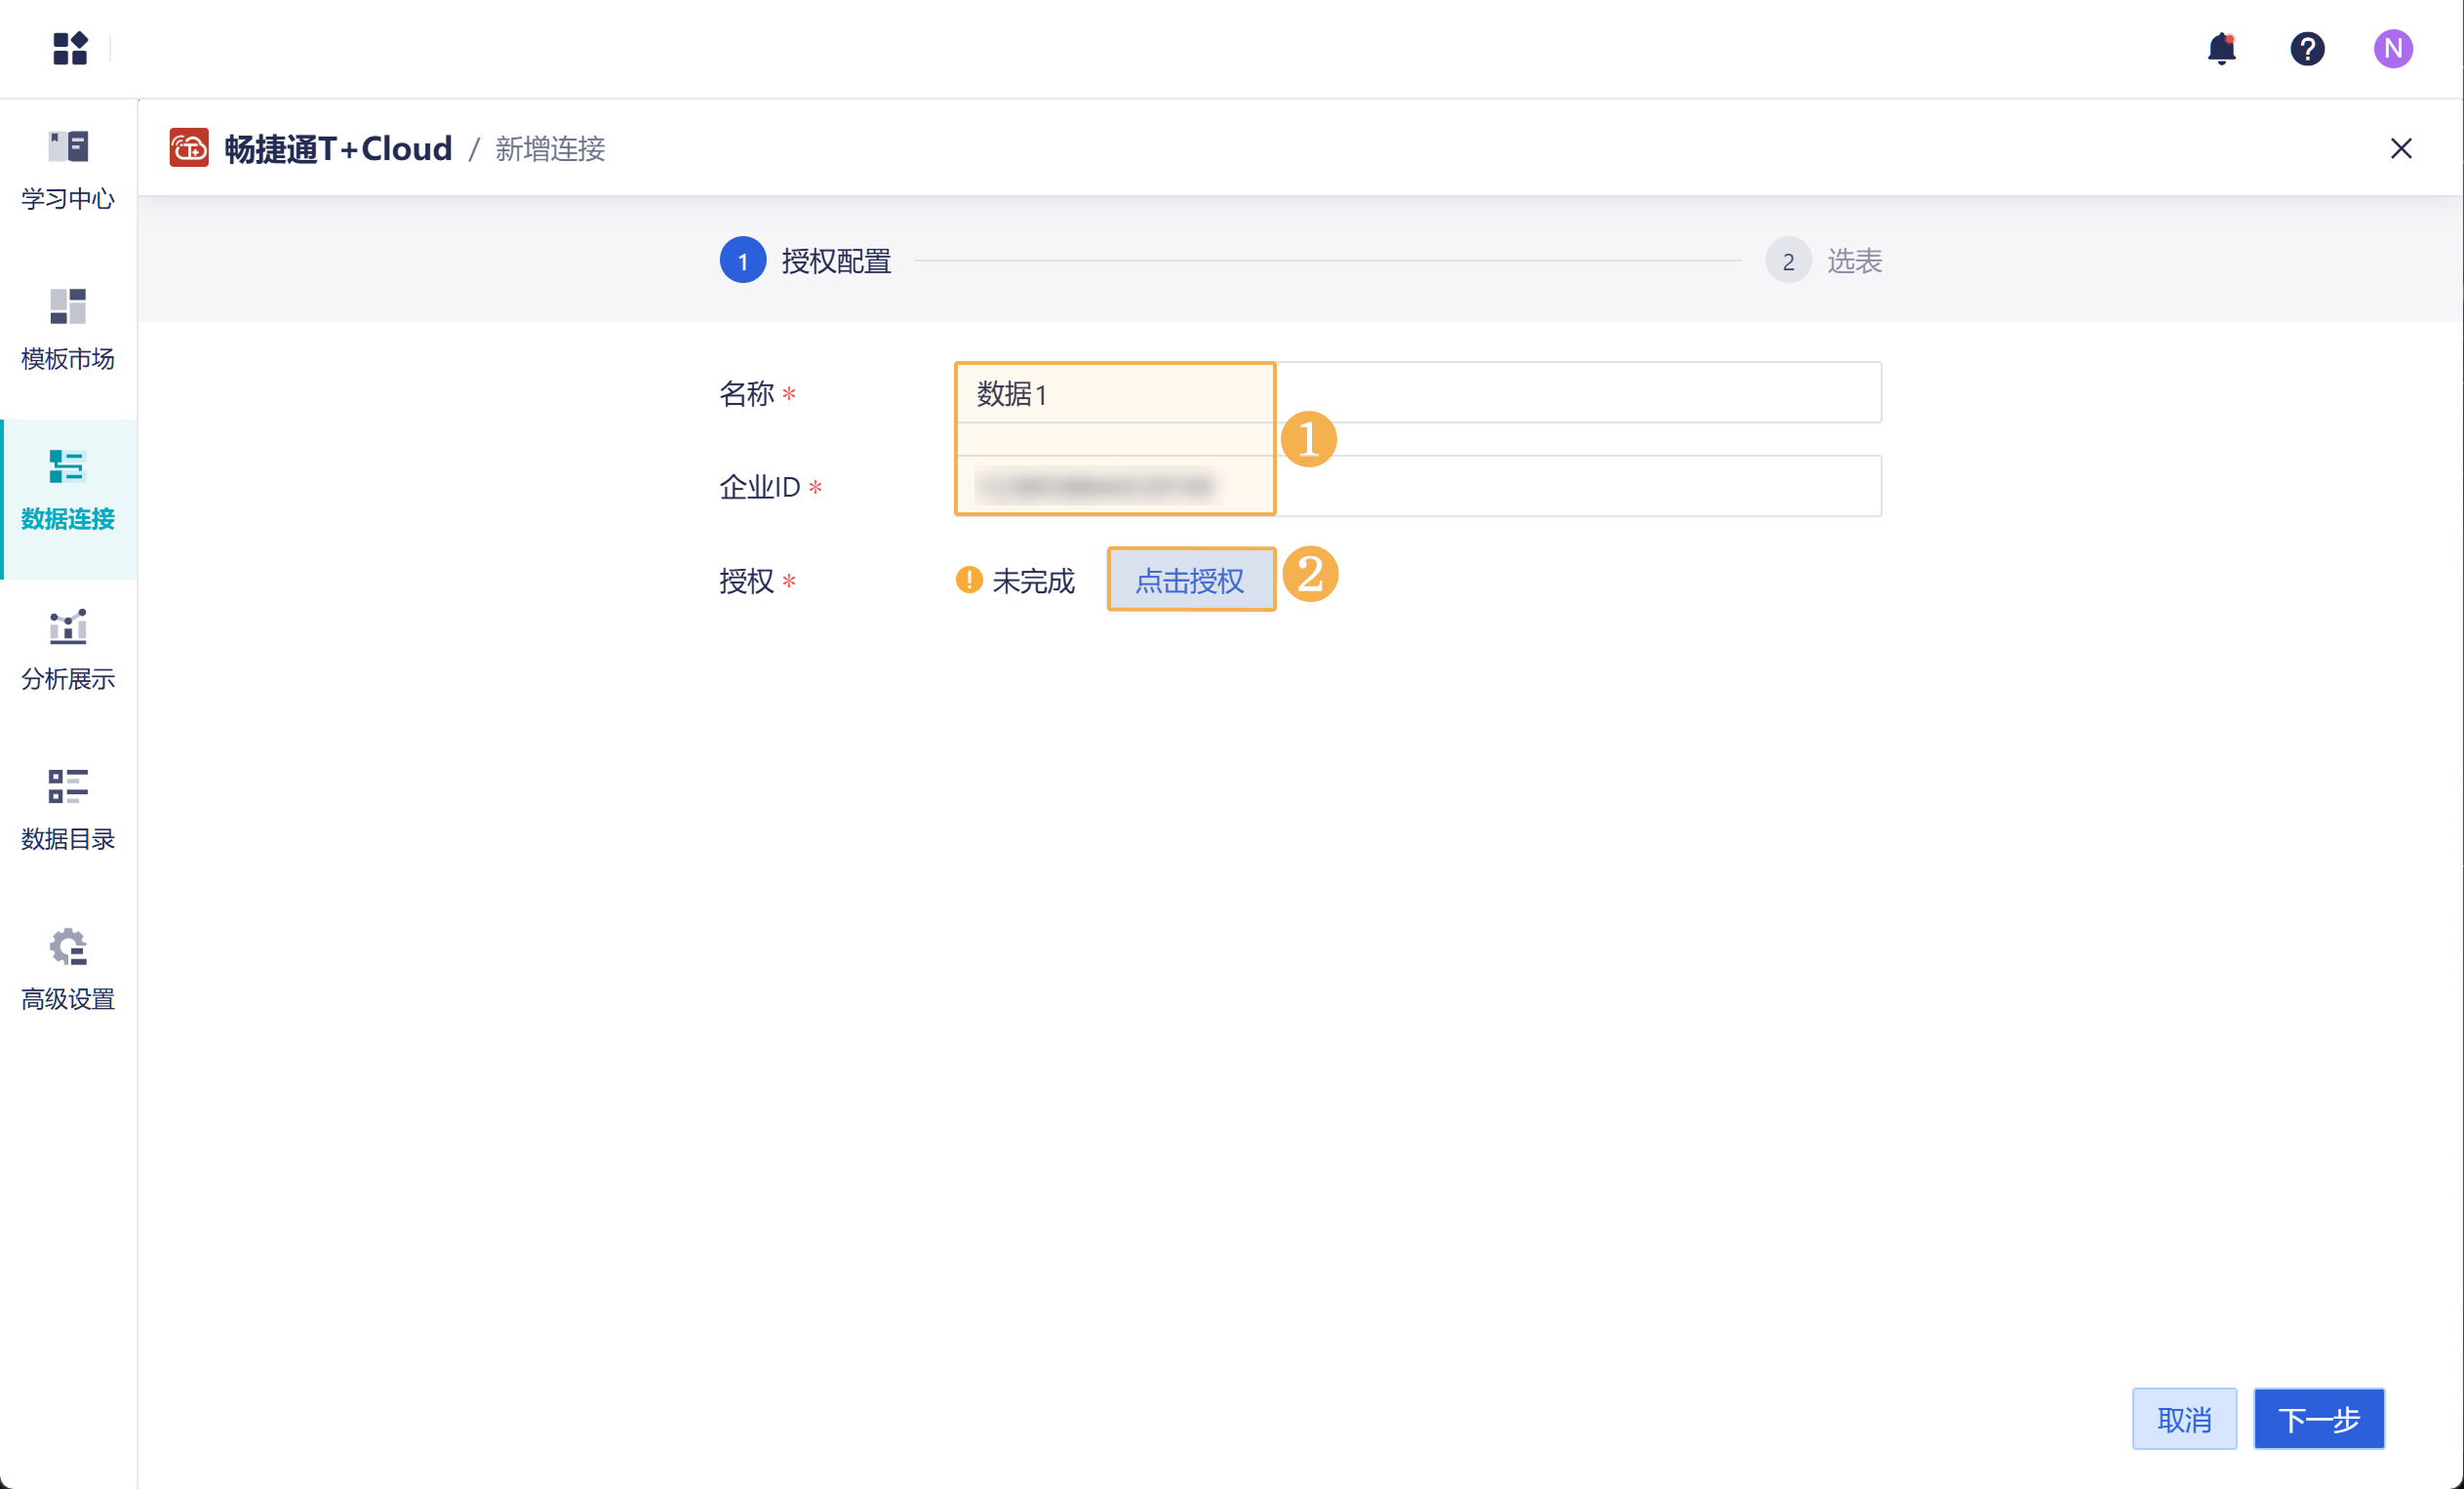Screen dimensions: 2464x1489
Task: Open the notifications bell
Action: point(2221,48)
